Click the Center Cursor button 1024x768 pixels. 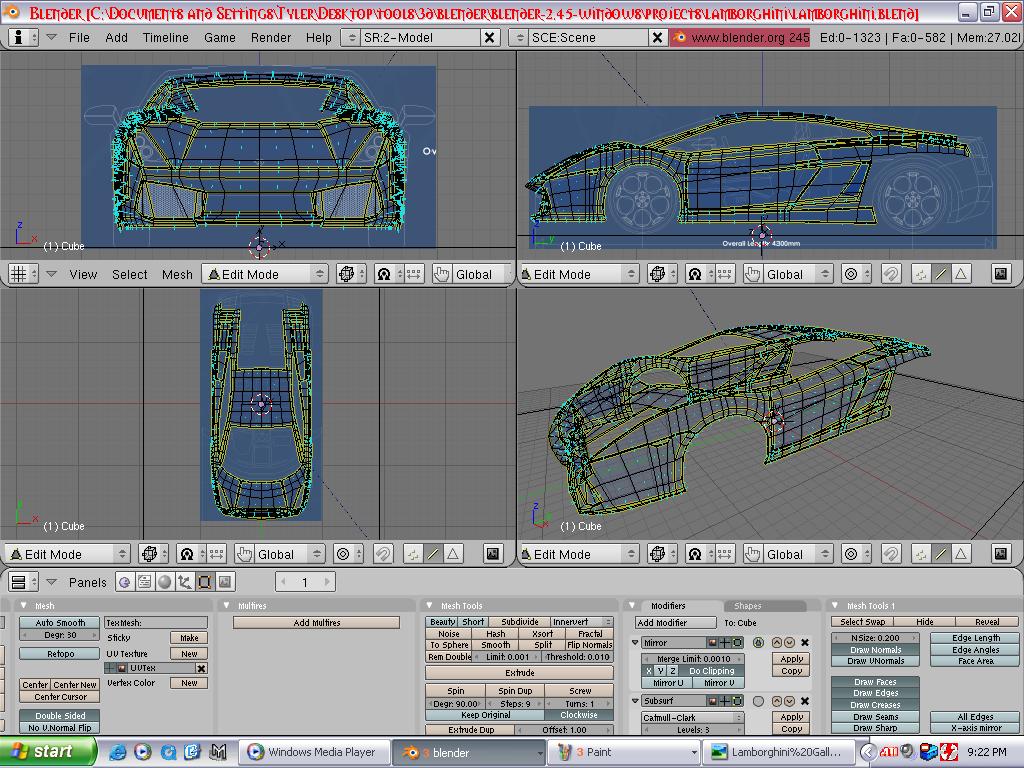tap(60, 697)
